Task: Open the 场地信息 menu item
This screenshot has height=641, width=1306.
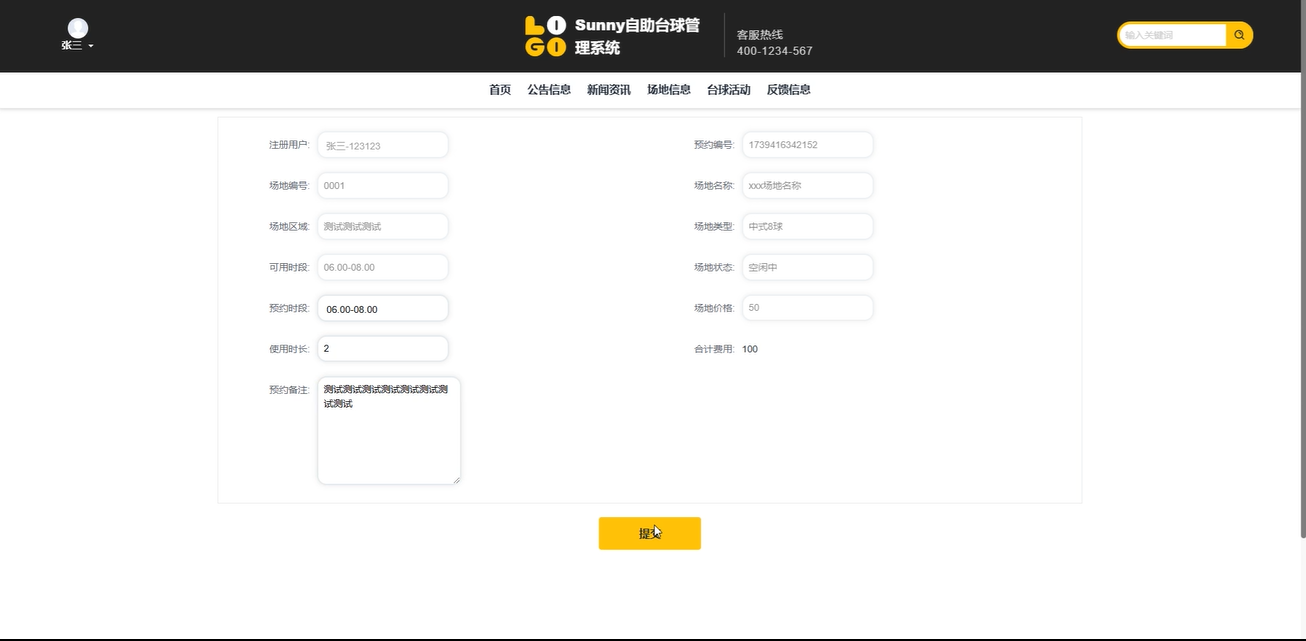Action: [x=669, y=90]
